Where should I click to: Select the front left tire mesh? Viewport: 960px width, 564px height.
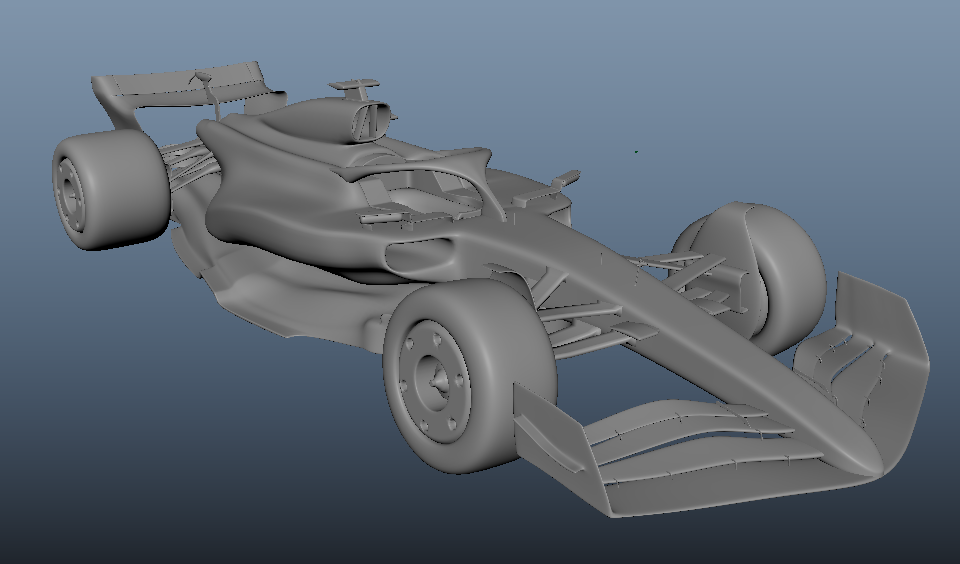[470, 375]
